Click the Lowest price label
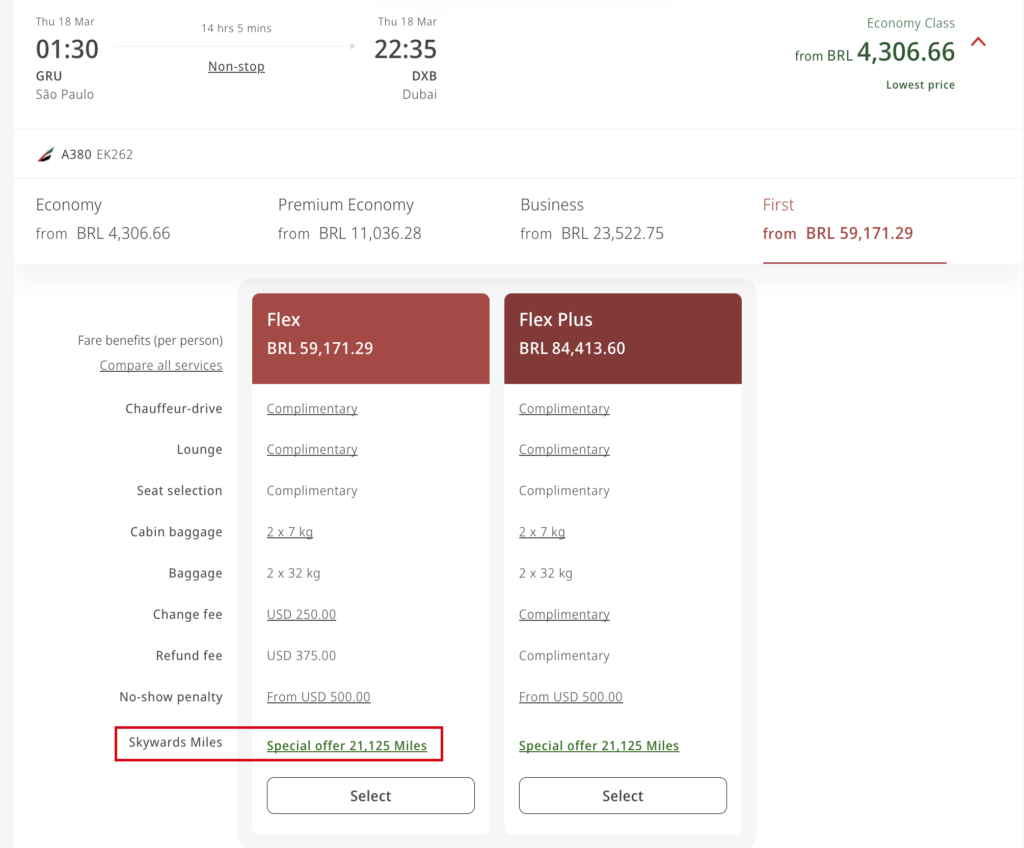 920,85
